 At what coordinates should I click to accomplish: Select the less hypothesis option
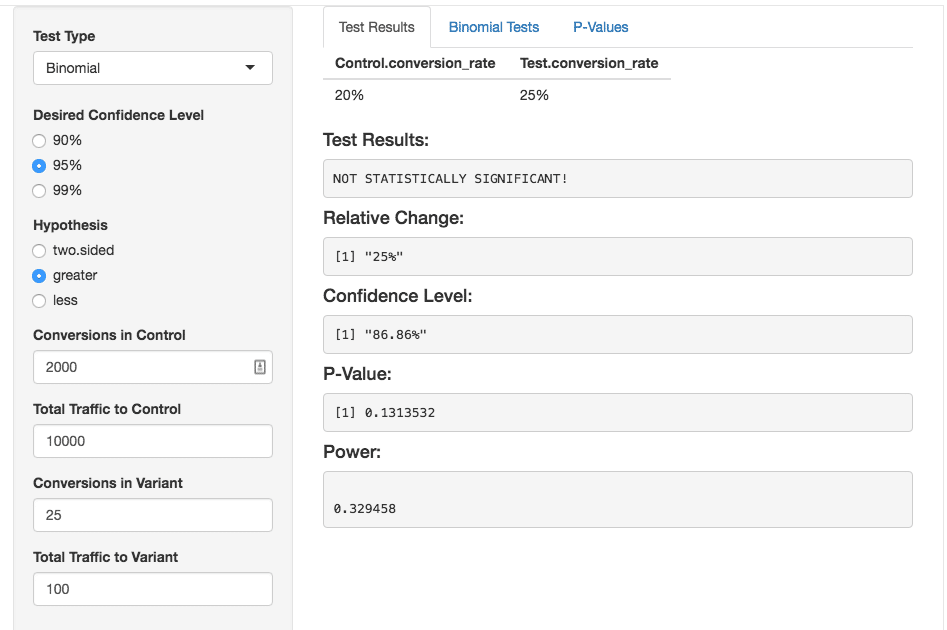[x=39, y=301]
